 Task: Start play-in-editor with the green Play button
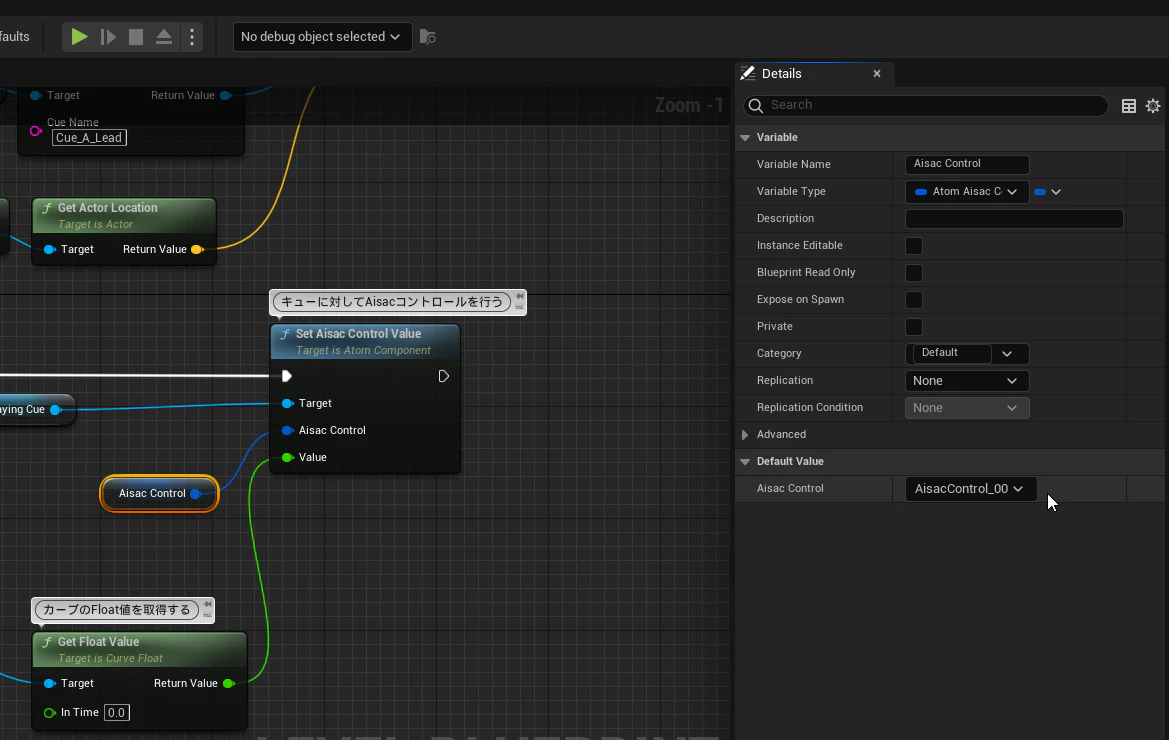79,37
